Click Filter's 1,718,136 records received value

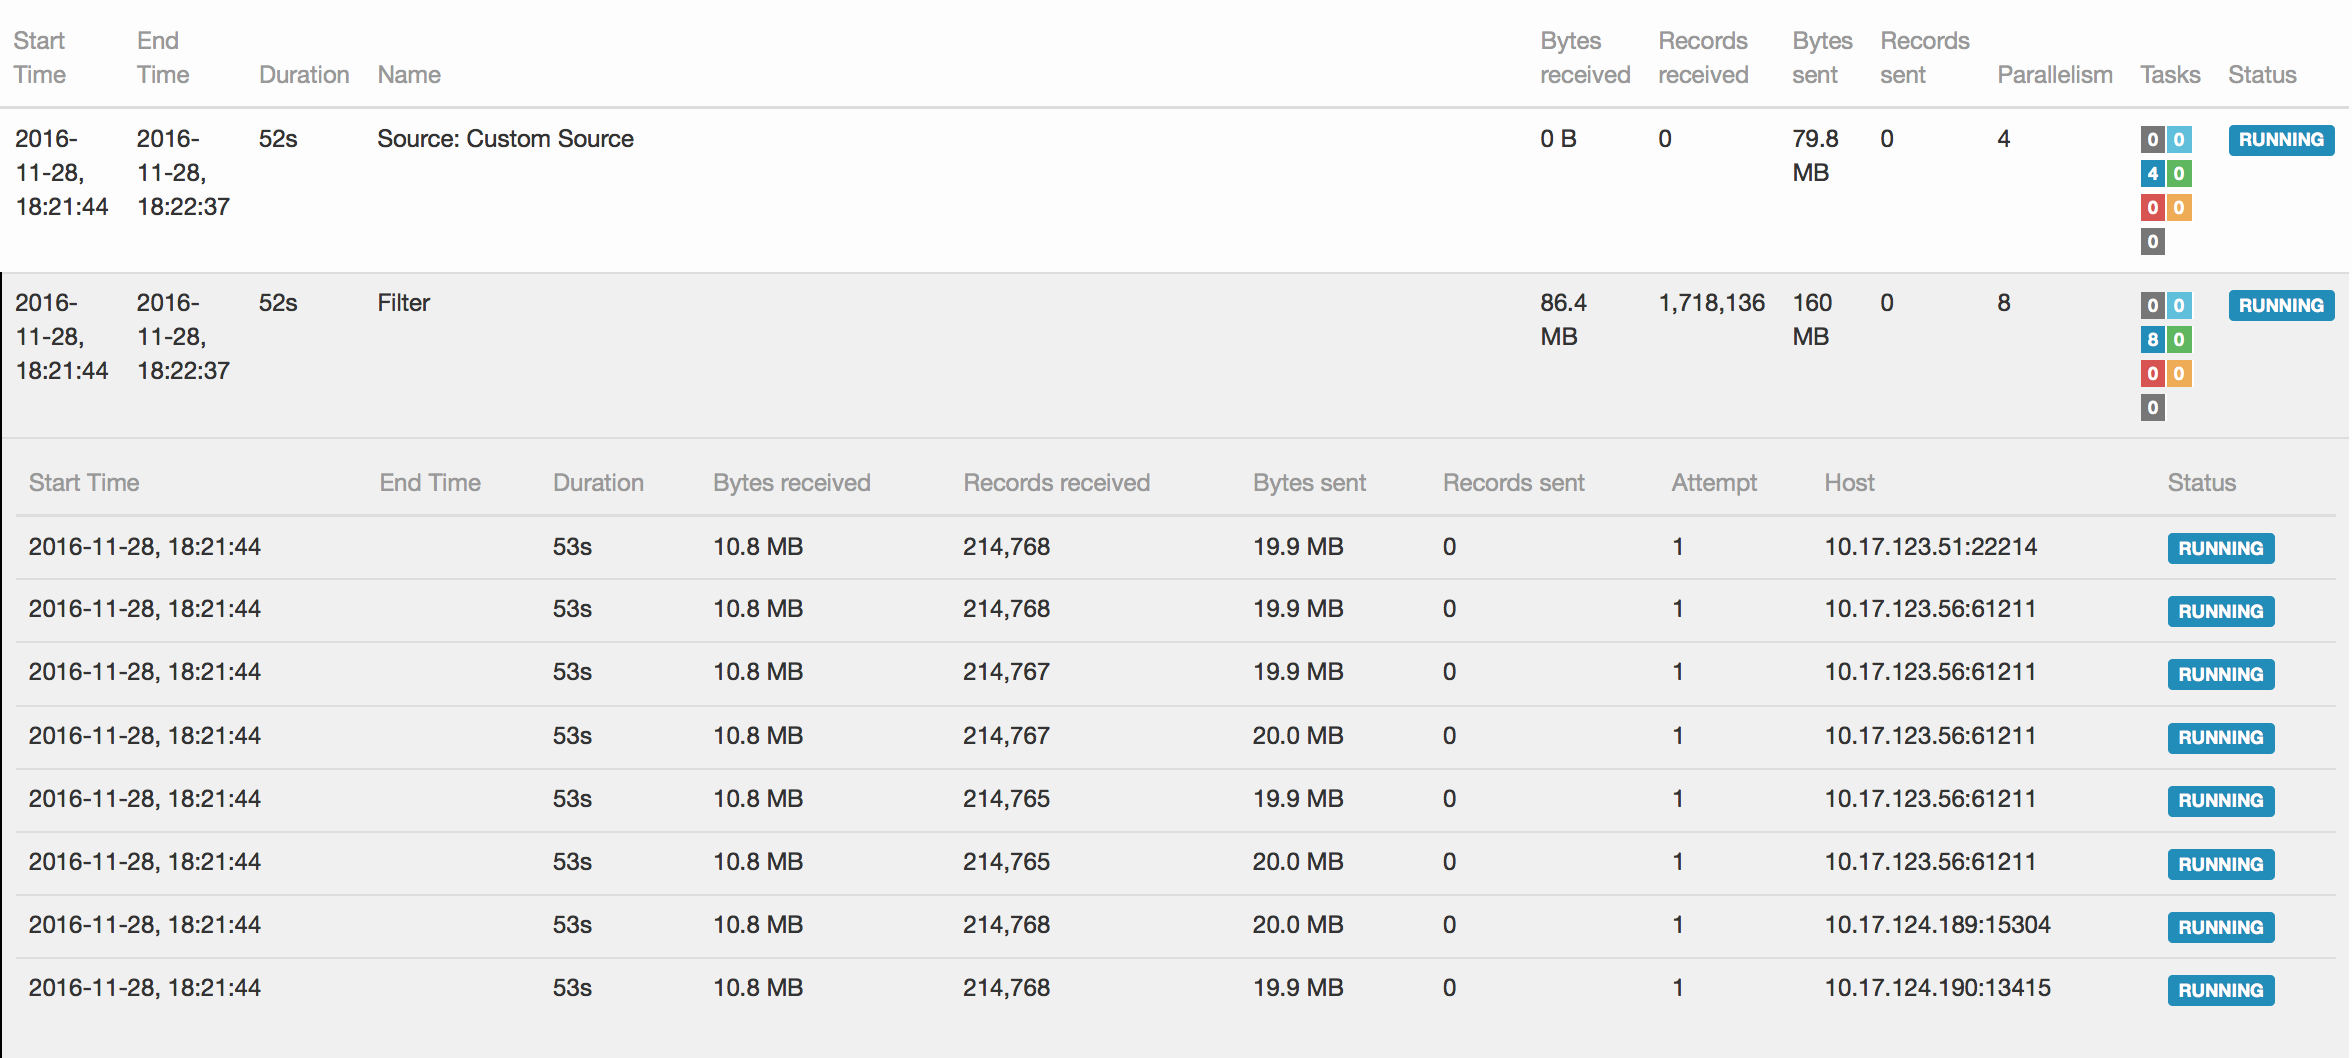click(1711, 303)
